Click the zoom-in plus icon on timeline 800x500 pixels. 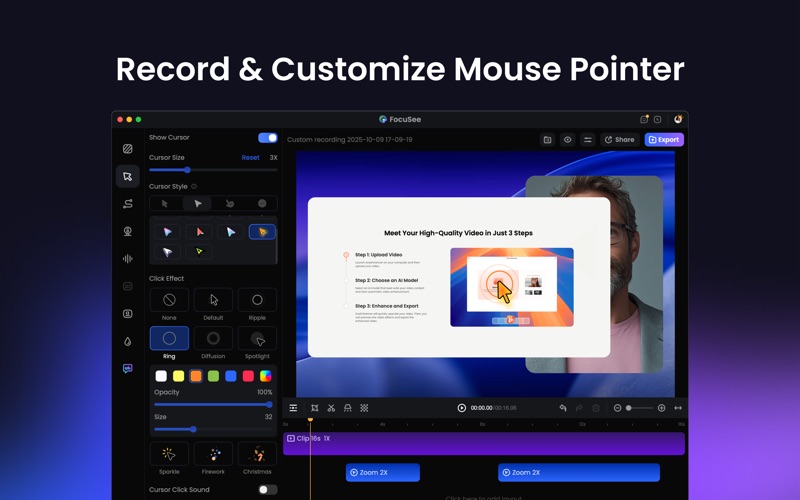661,408
